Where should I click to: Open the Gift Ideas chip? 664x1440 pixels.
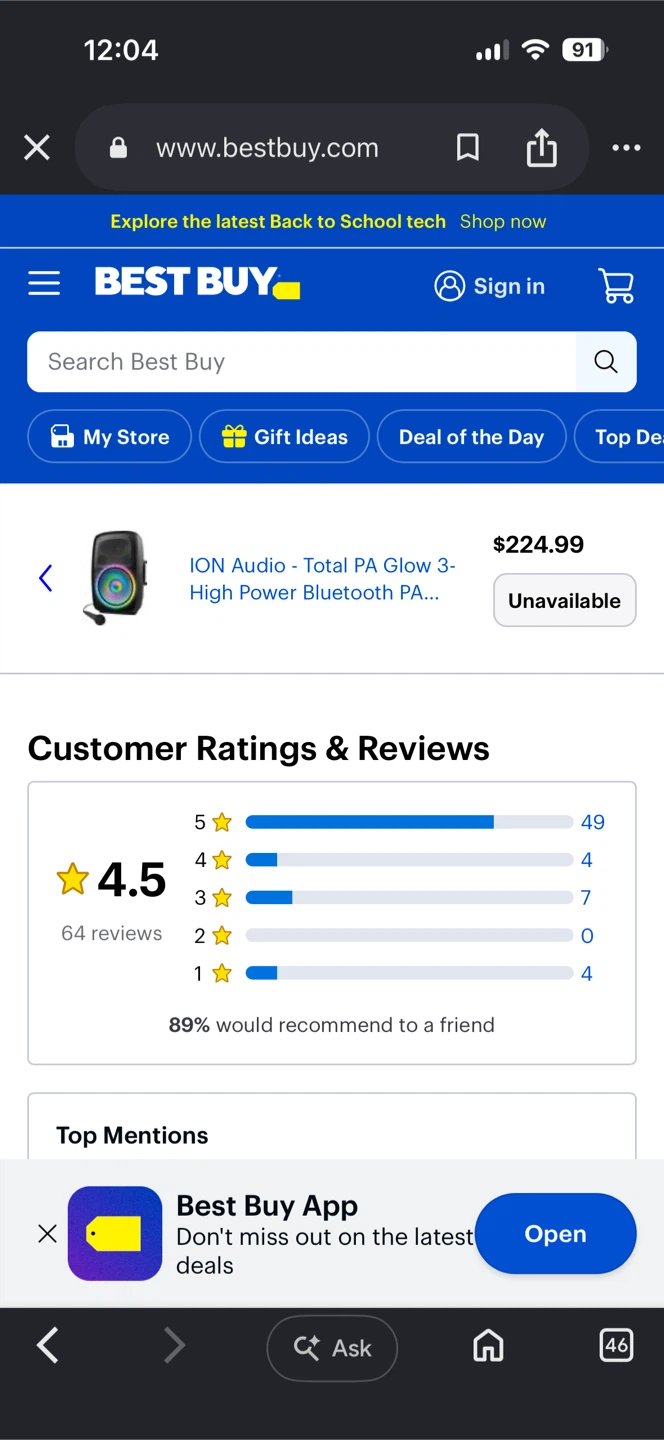pos(284,437)
